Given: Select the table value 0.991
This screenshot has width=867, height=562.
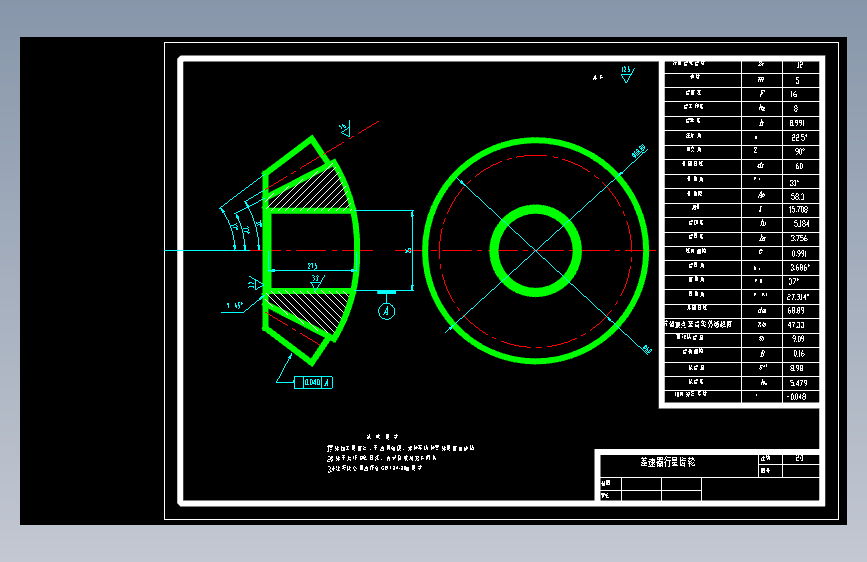Looking at the screenshot, I should point(799,253).
